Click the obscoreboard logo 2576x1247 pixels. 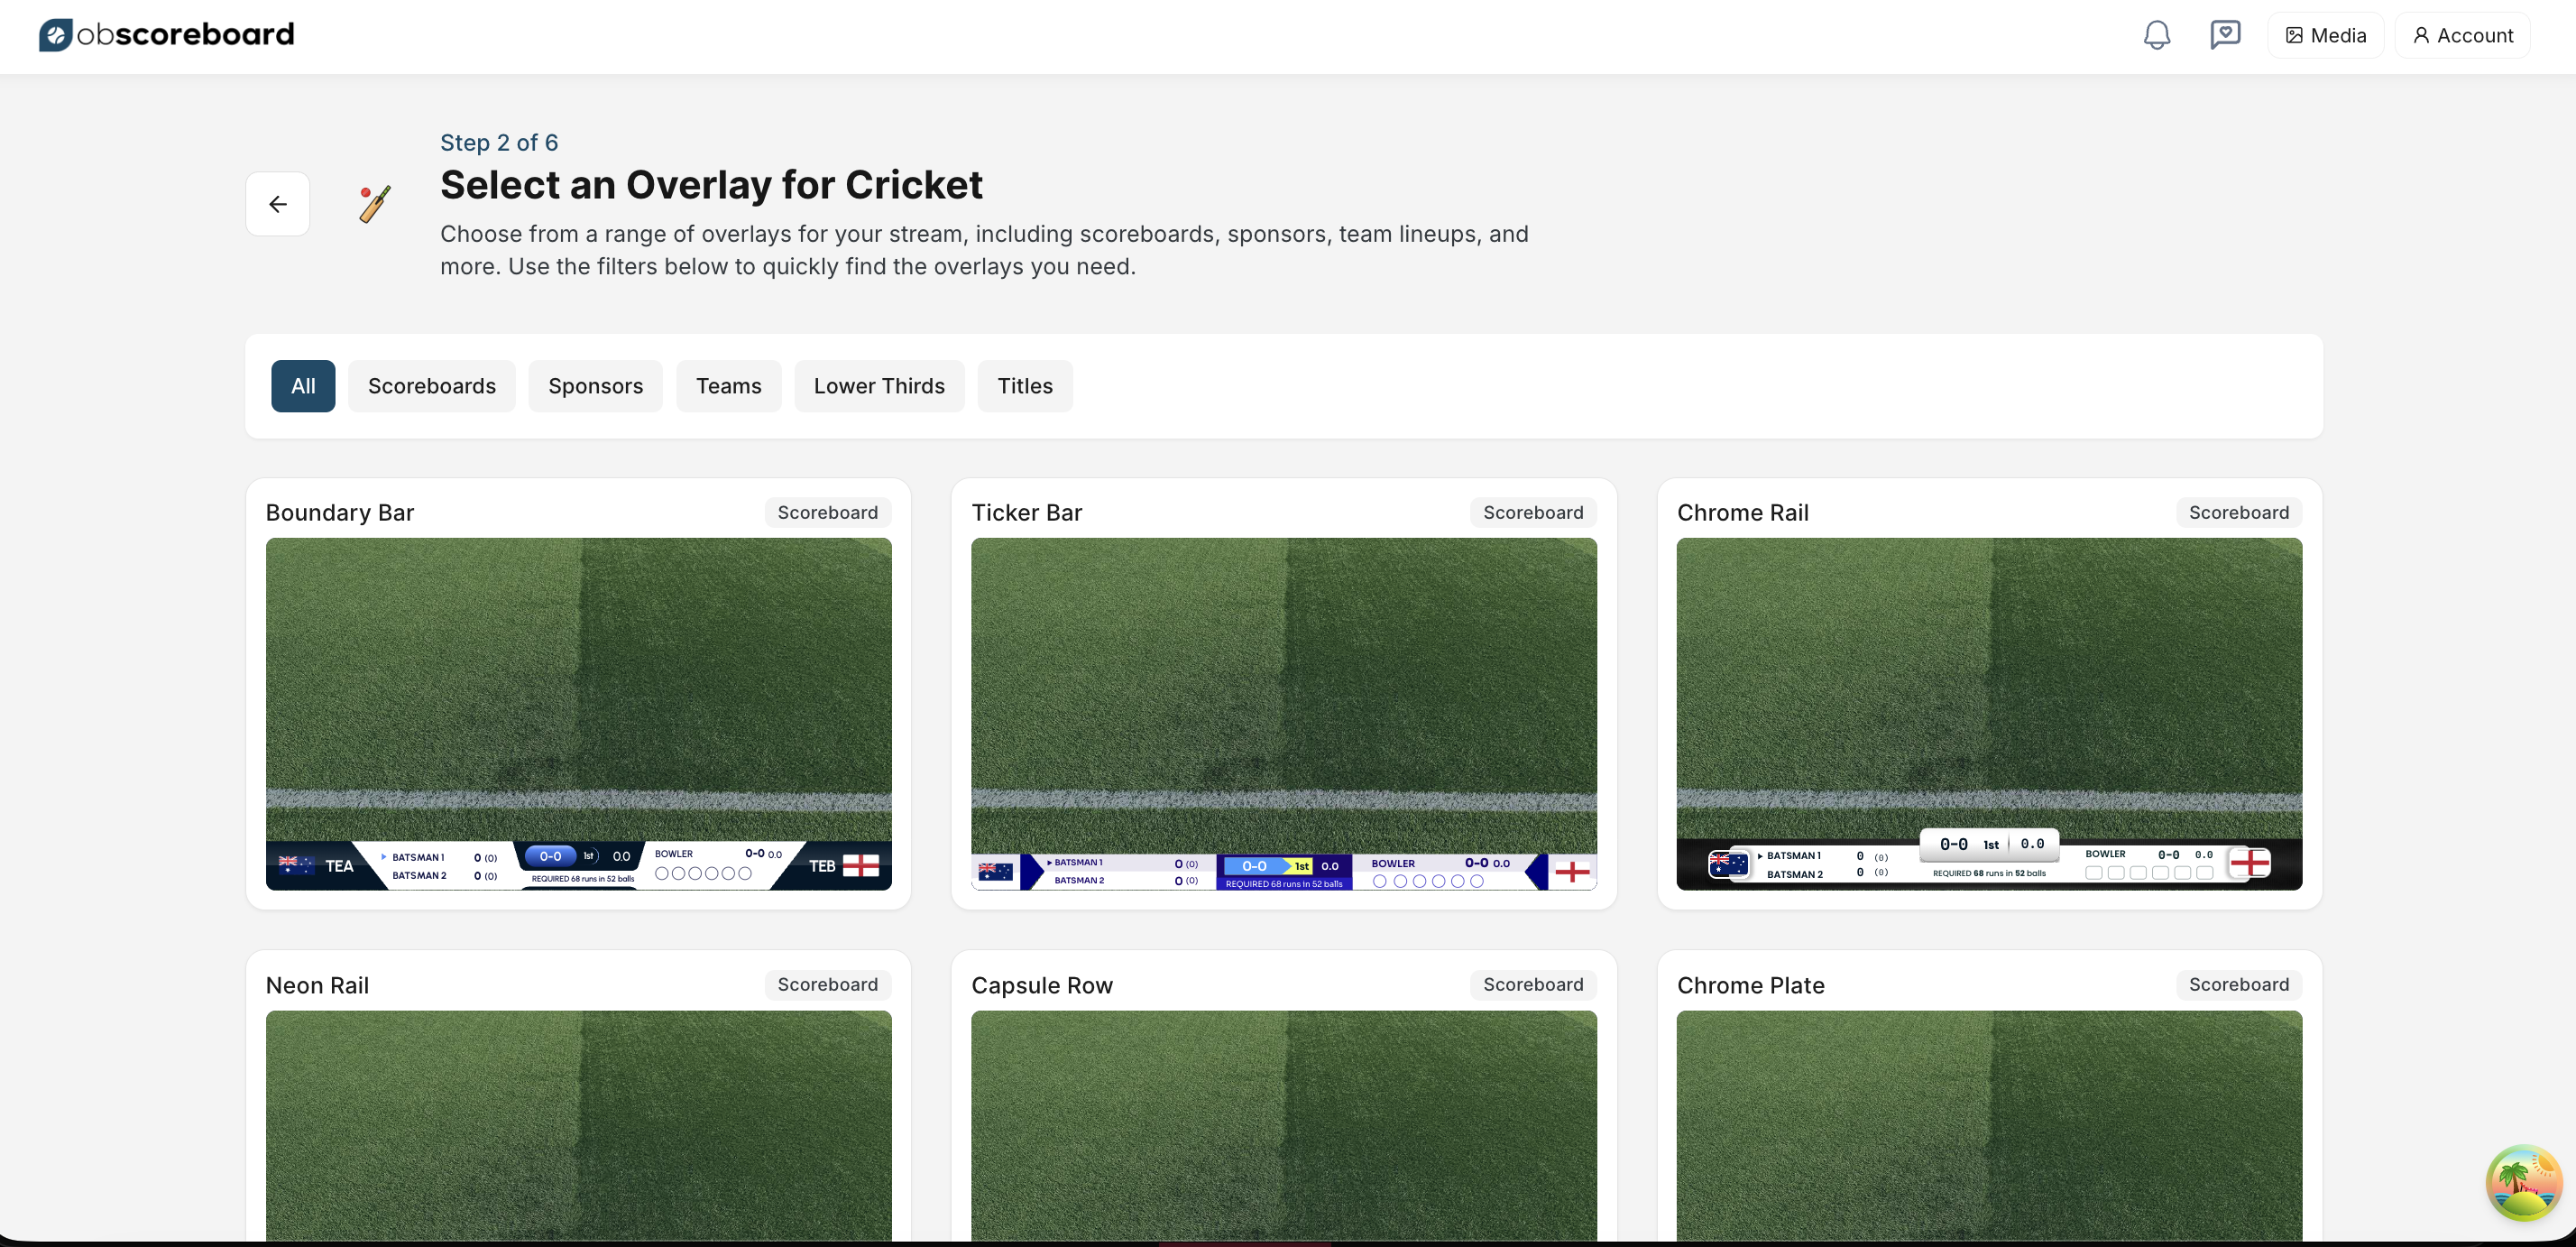[x=166, y=35]
